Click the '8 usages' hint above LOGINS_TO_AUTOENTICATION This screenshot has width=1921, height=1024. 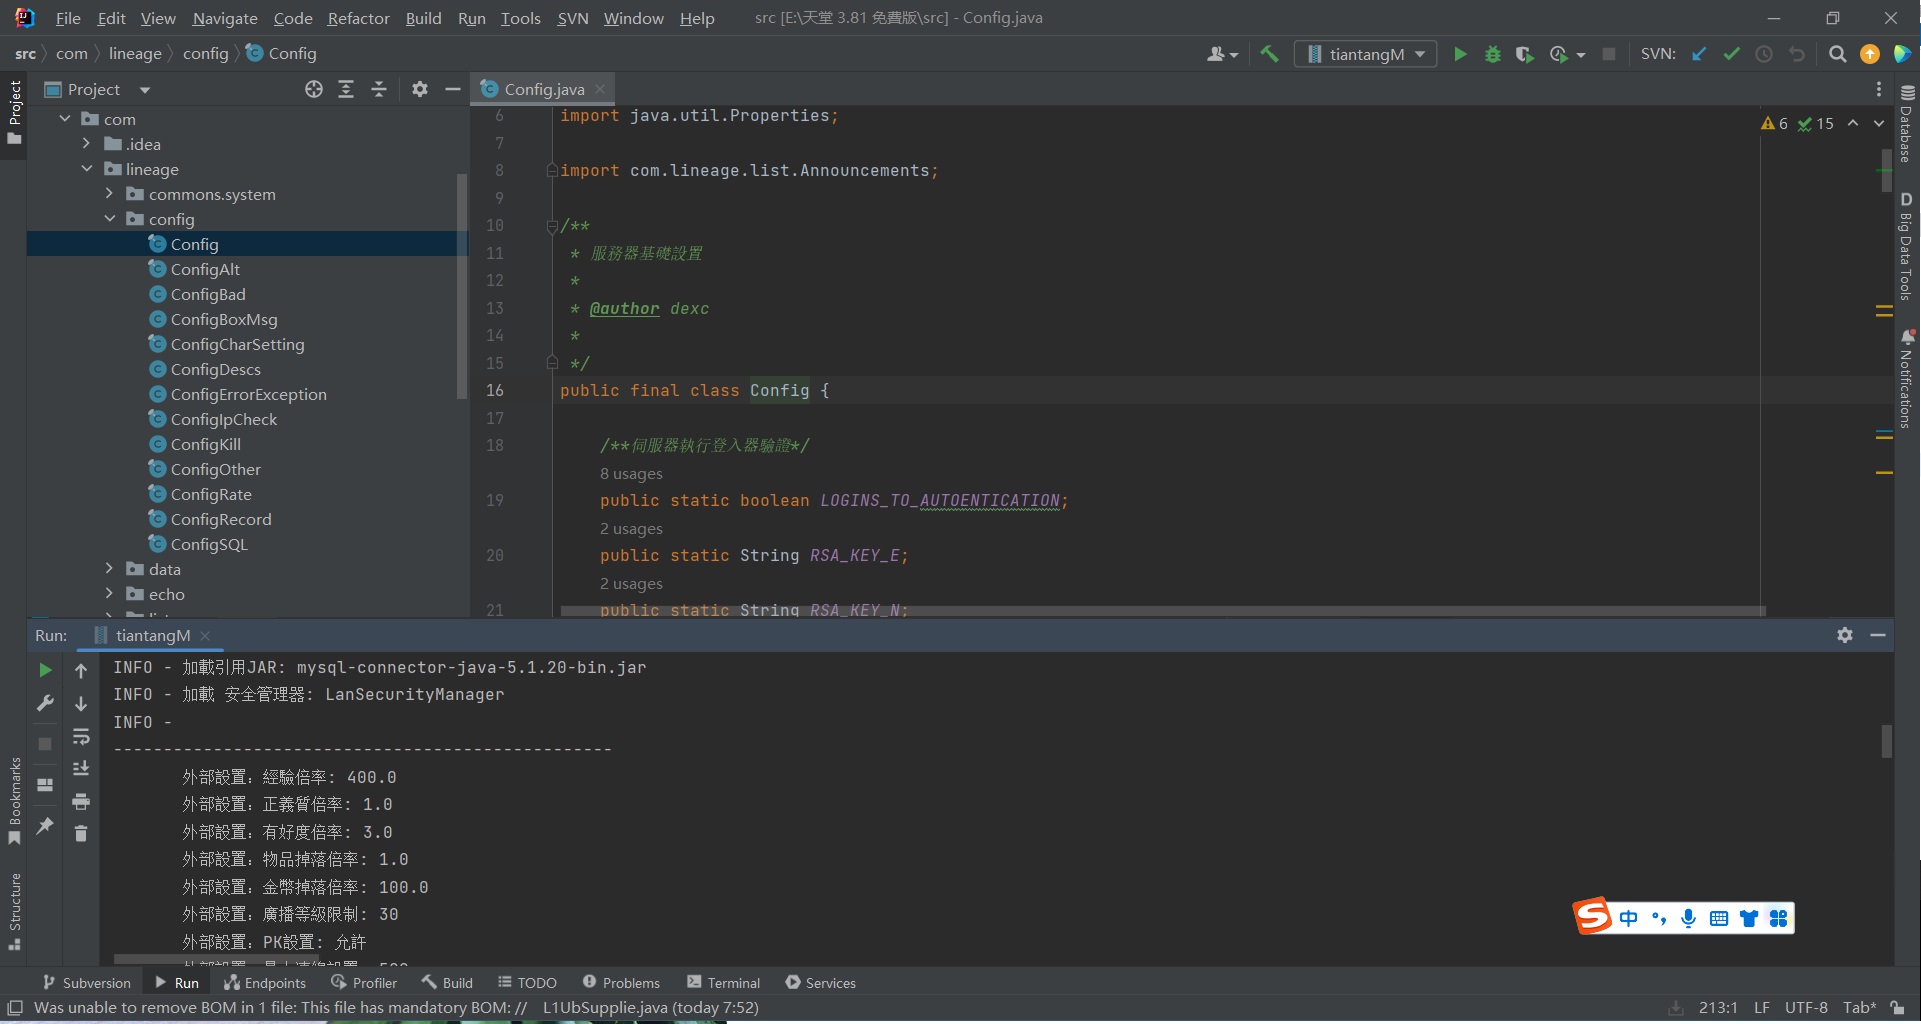tap(631, 474)
